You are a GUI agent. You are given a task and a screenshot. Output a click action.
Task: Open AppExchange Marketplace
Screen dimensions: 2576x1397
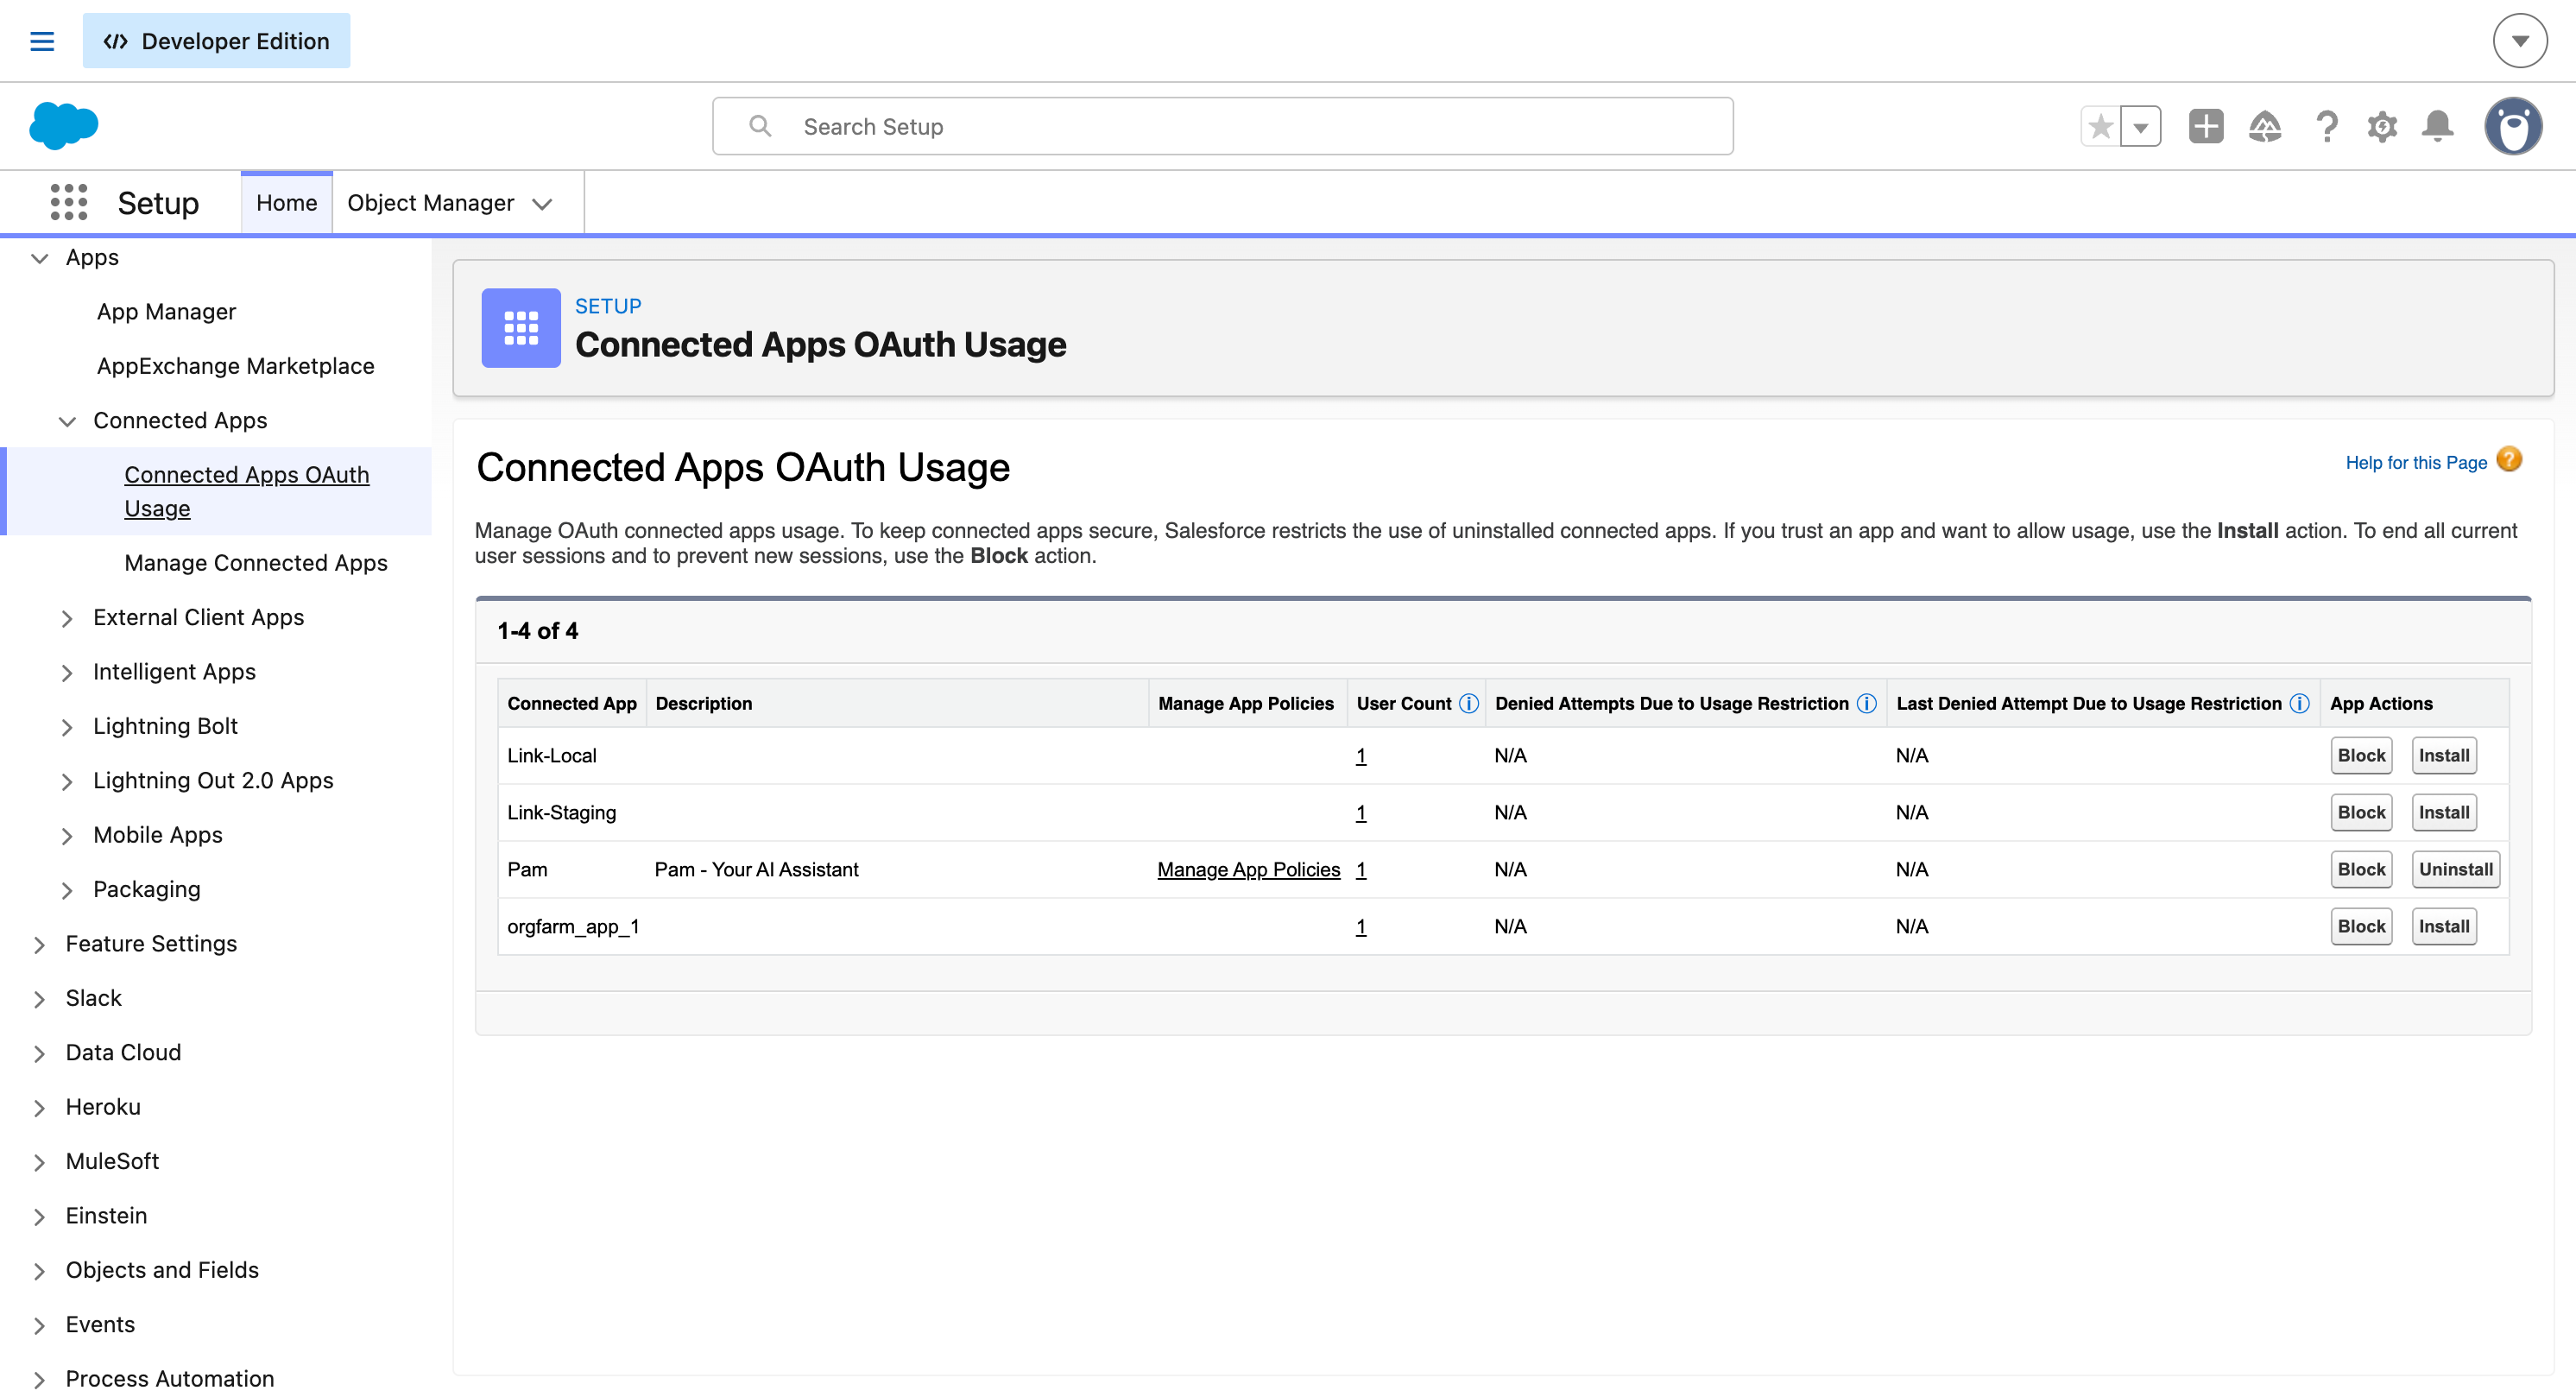(x=236, y=366)
